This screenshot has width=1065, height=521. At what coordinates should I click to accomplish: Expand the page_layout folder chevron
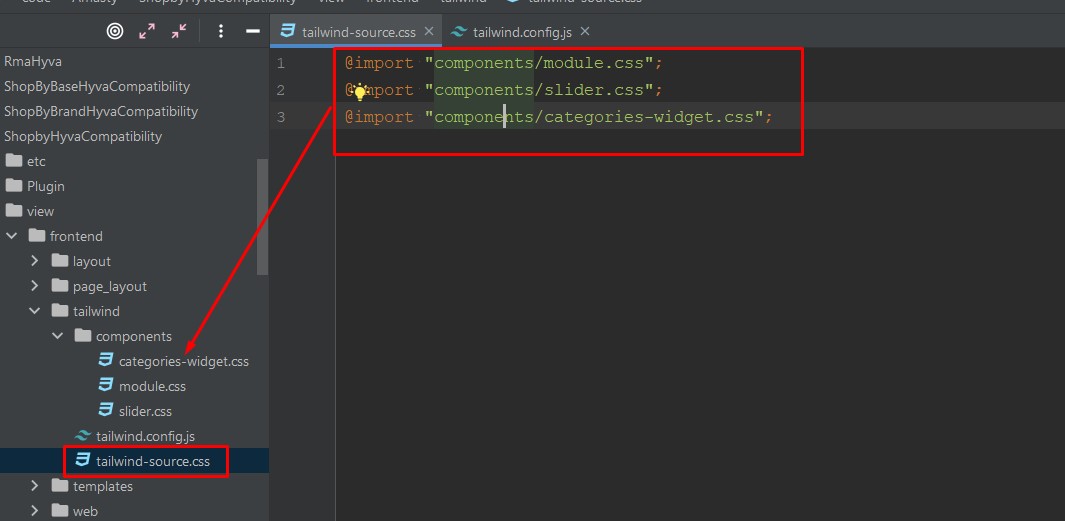[35, 286]
